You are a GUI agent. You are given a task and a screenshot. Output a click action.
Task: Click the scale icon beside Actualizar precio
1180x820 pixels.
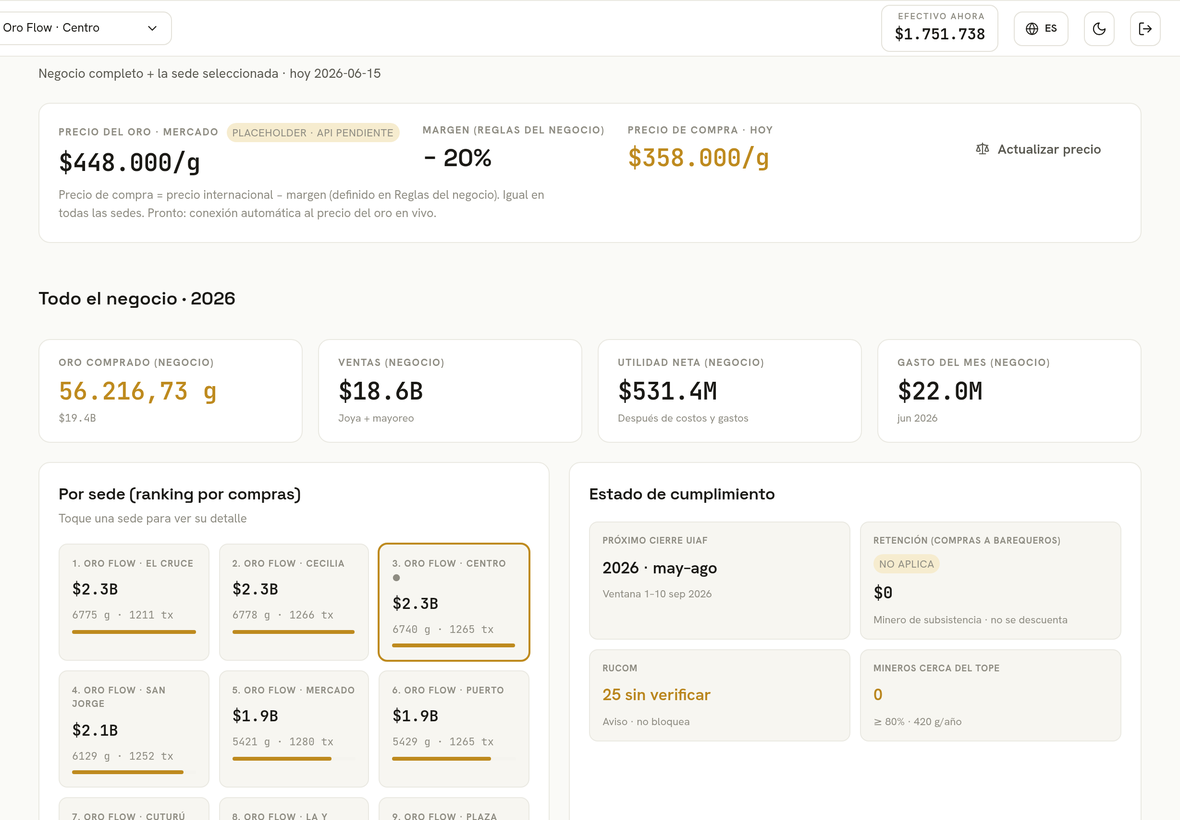tap(982, 149)
